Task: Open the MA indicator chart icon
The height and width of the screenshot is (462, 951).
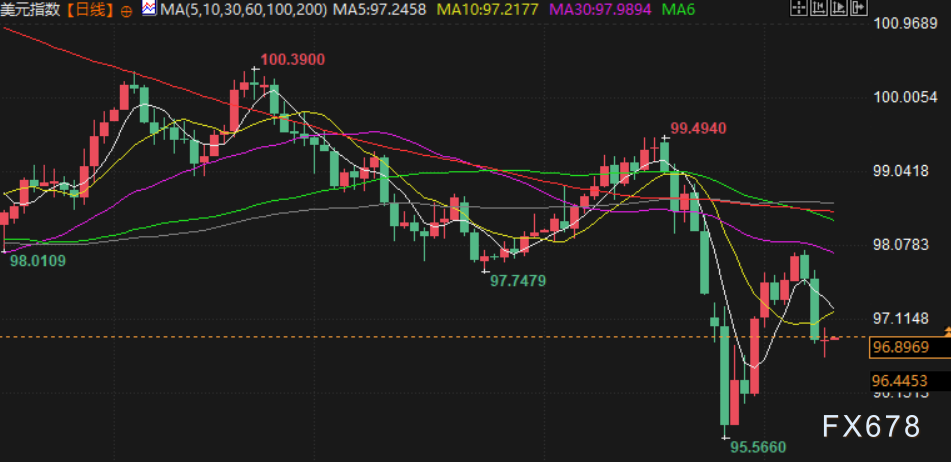Action: 149,8
